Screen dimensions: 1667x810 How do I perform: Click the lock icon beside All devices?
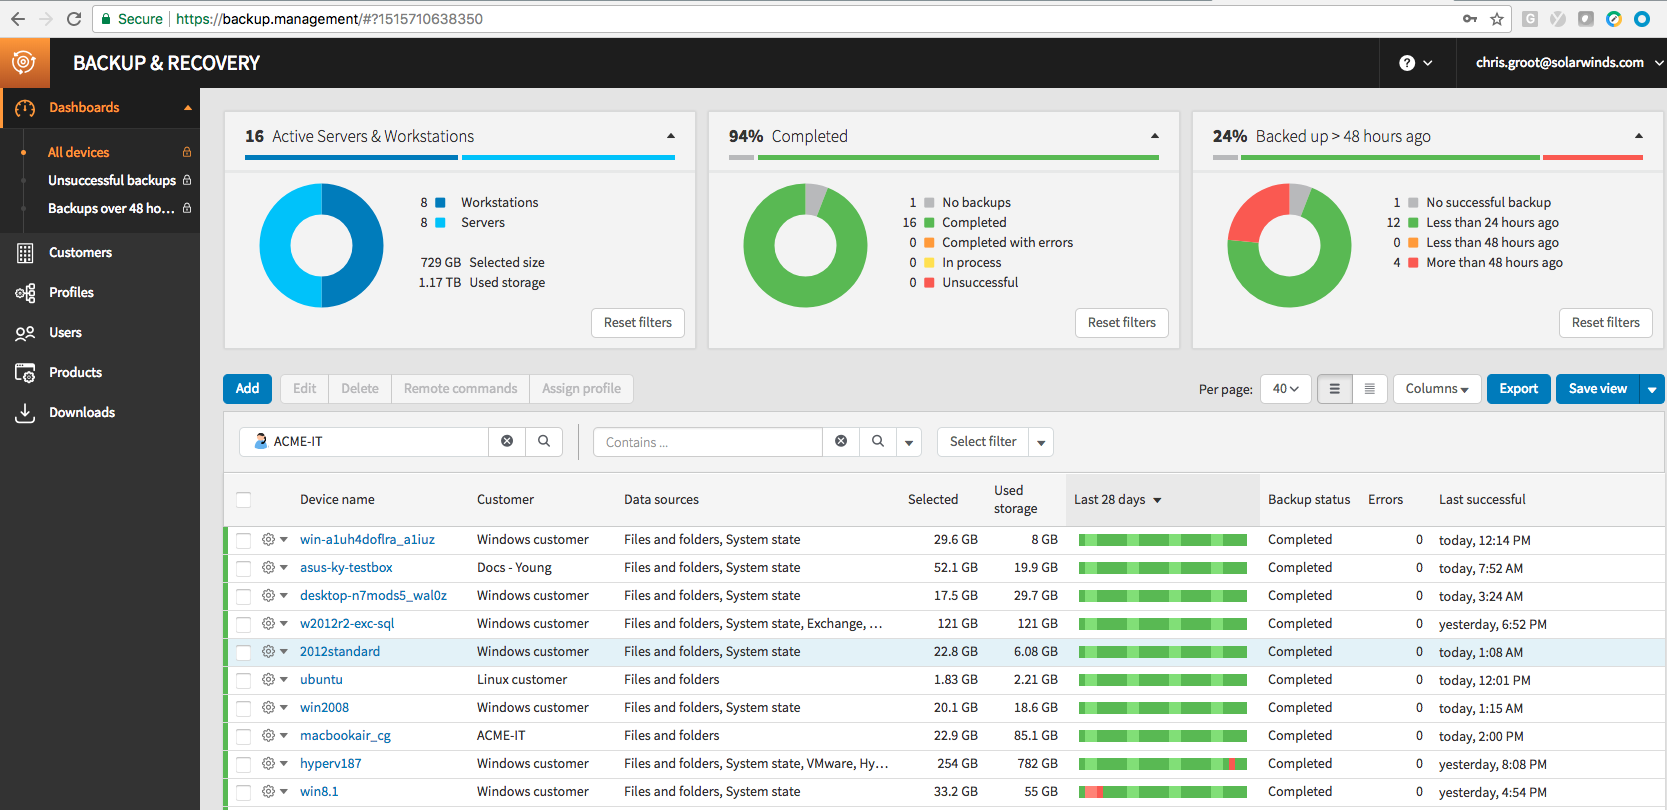pyautogui.click(x=187, y=152)
